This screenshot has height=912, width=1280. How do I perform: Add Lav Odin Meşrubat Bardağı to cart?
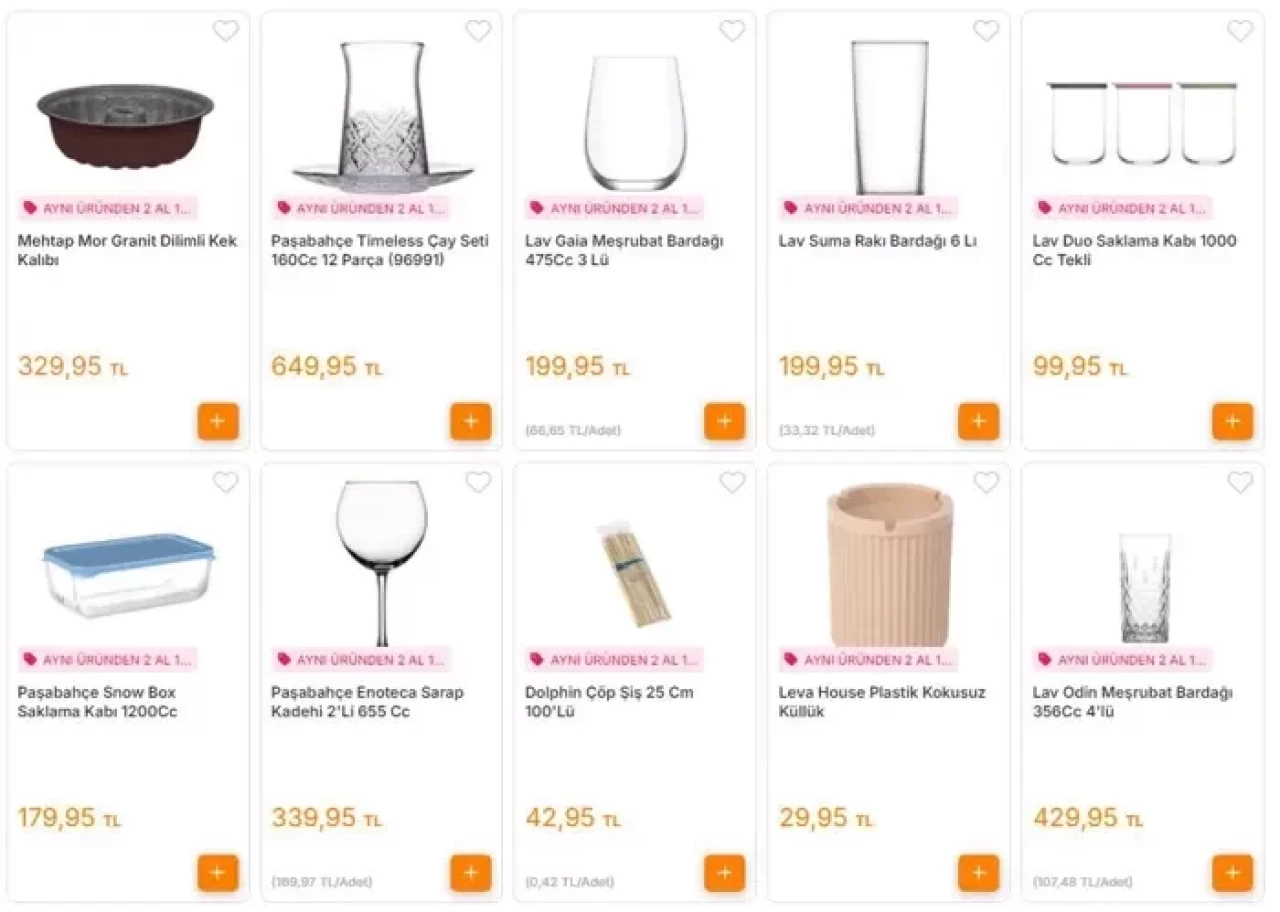click(1232, 873)
